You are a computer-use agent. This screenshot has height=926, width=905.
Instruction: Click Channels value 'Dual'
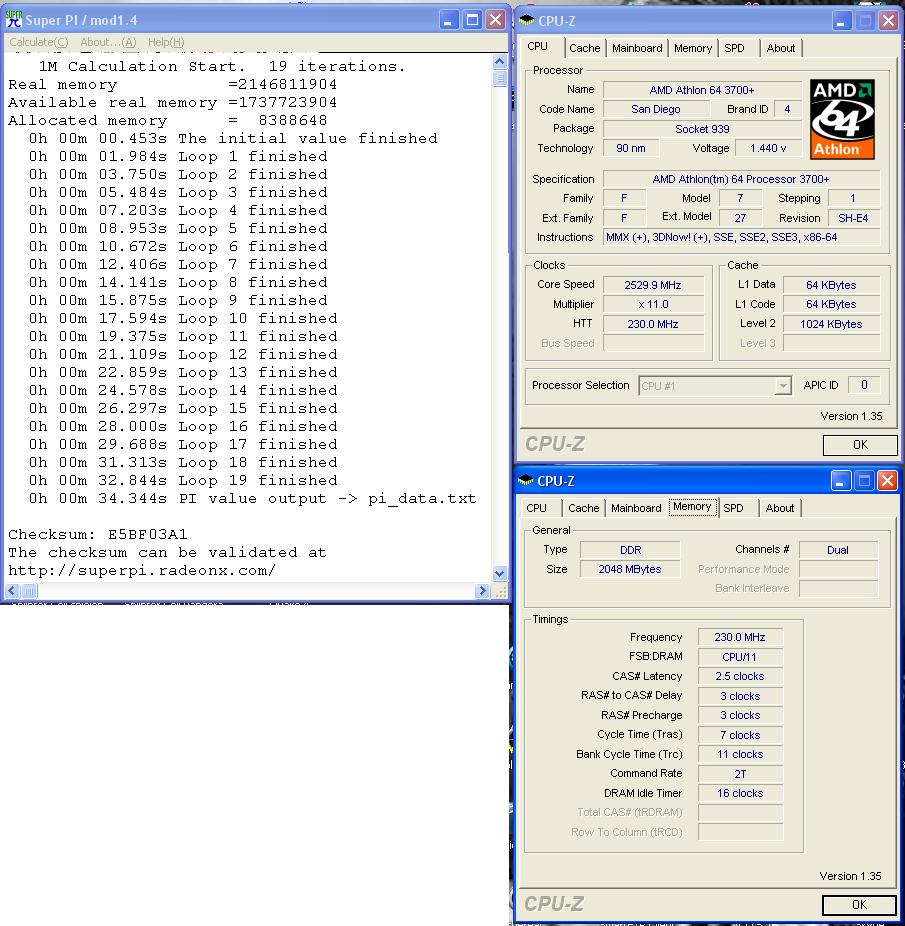coord(838,550)
